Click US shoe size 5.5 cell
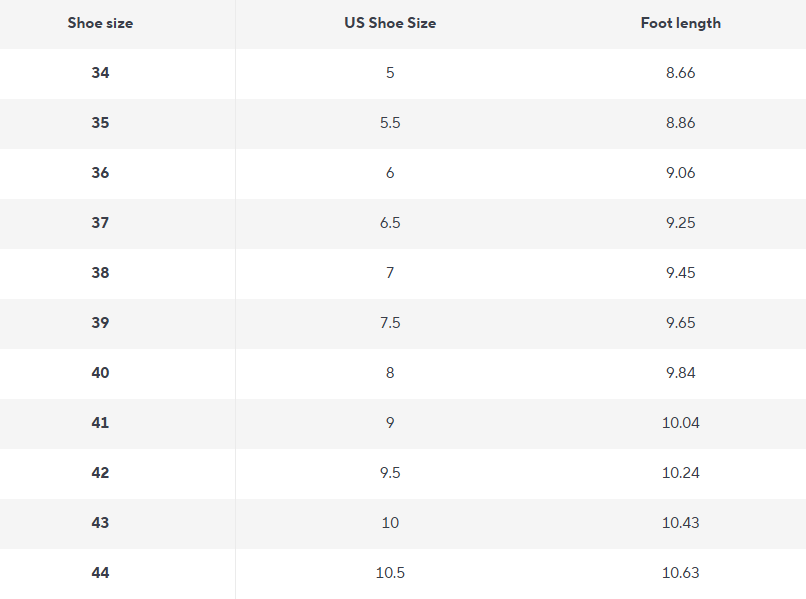806x599 pixels. 390,123
